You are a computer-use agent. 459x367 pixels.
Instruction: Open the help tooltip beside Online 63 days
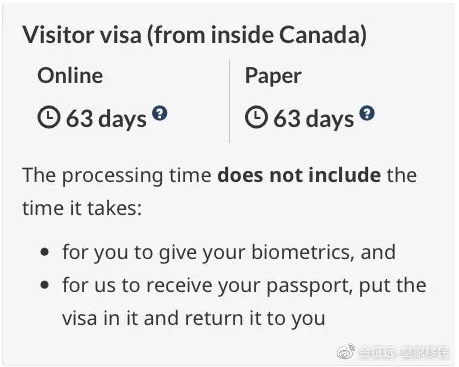(160, 113)
